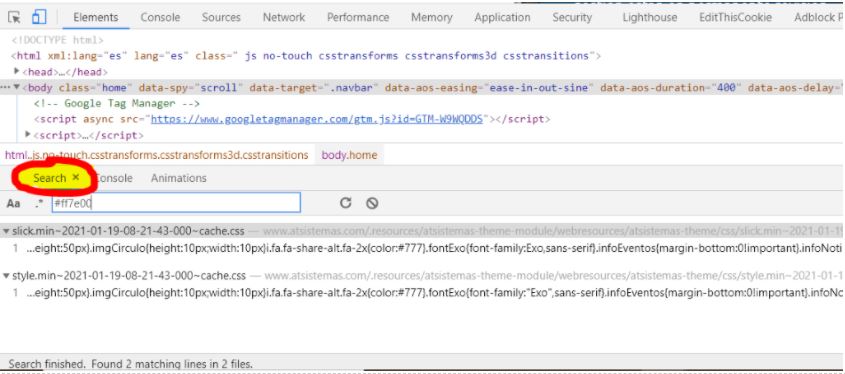Toggle the device toolbar icon
Viewport: 845px width, 374px height.
39,17
